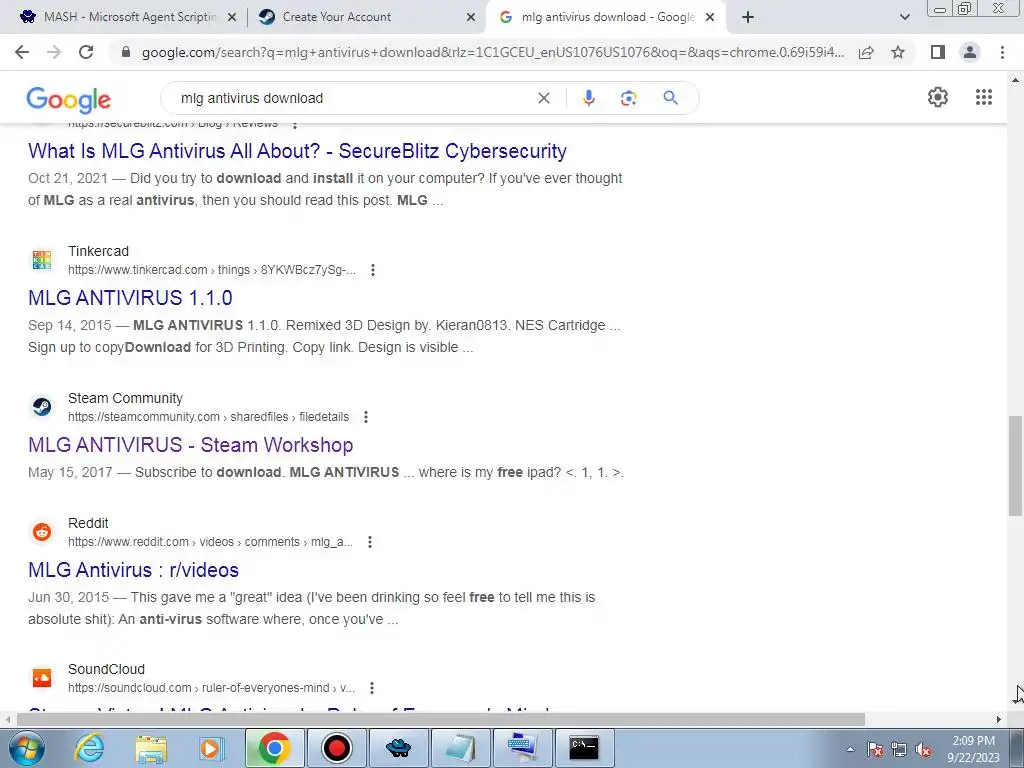Reload the current page

point(86,52)
